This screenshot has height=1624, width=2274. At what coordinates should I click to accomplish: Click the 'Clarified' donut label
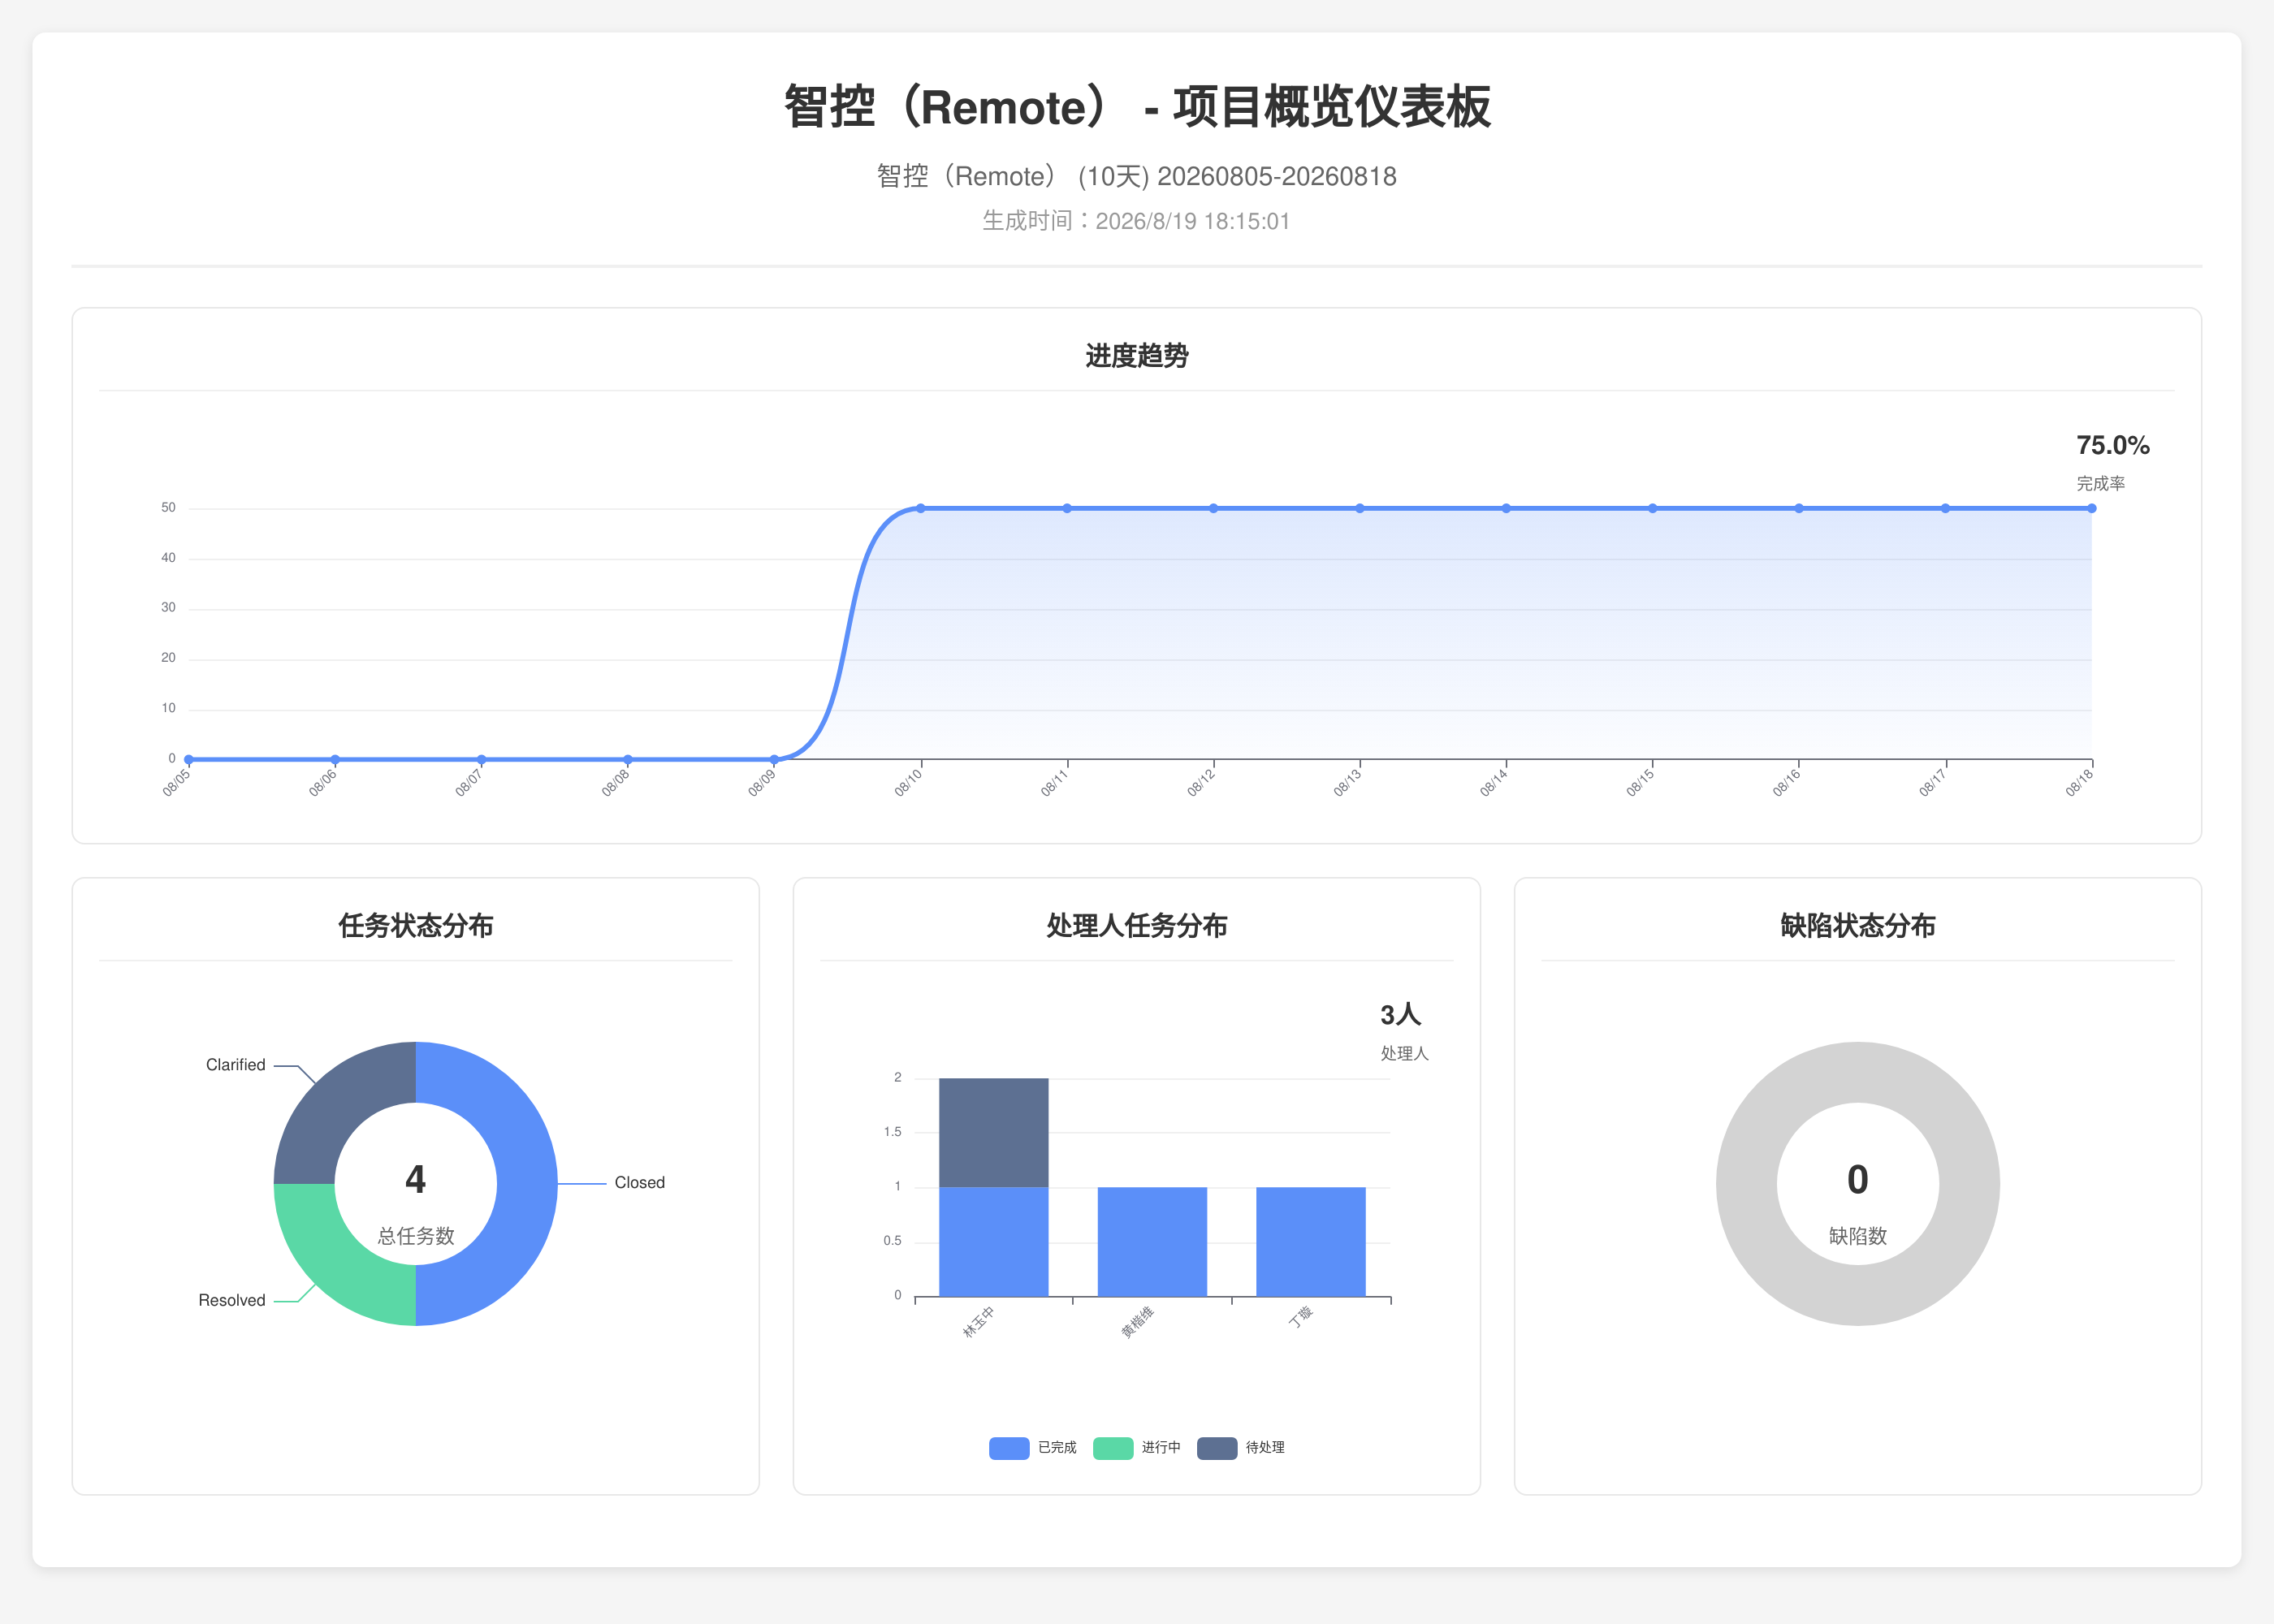[235, 1065]
